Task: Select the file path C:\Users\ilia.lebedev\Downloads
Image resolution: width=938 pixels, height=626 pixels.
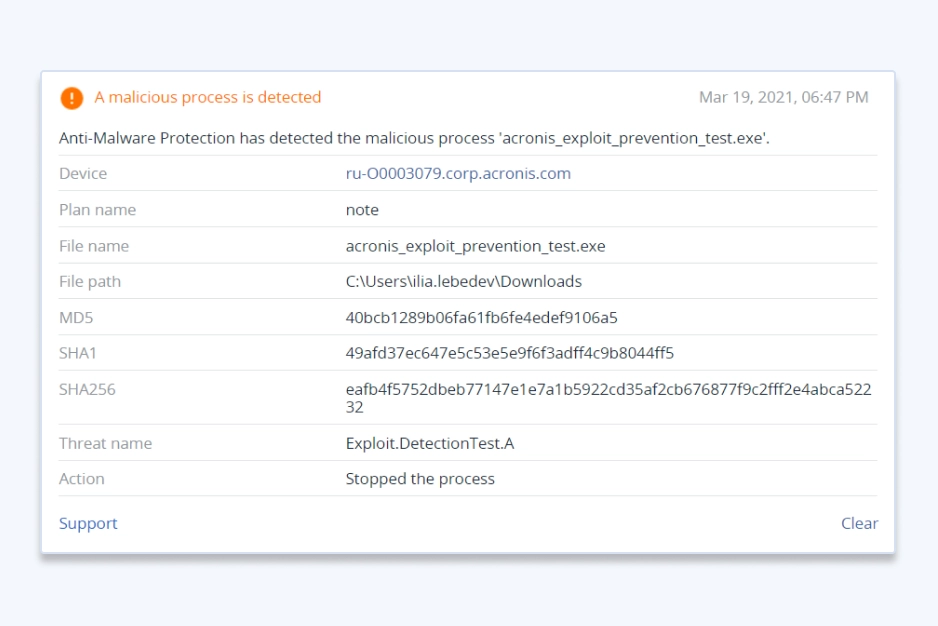Action: 464,281
